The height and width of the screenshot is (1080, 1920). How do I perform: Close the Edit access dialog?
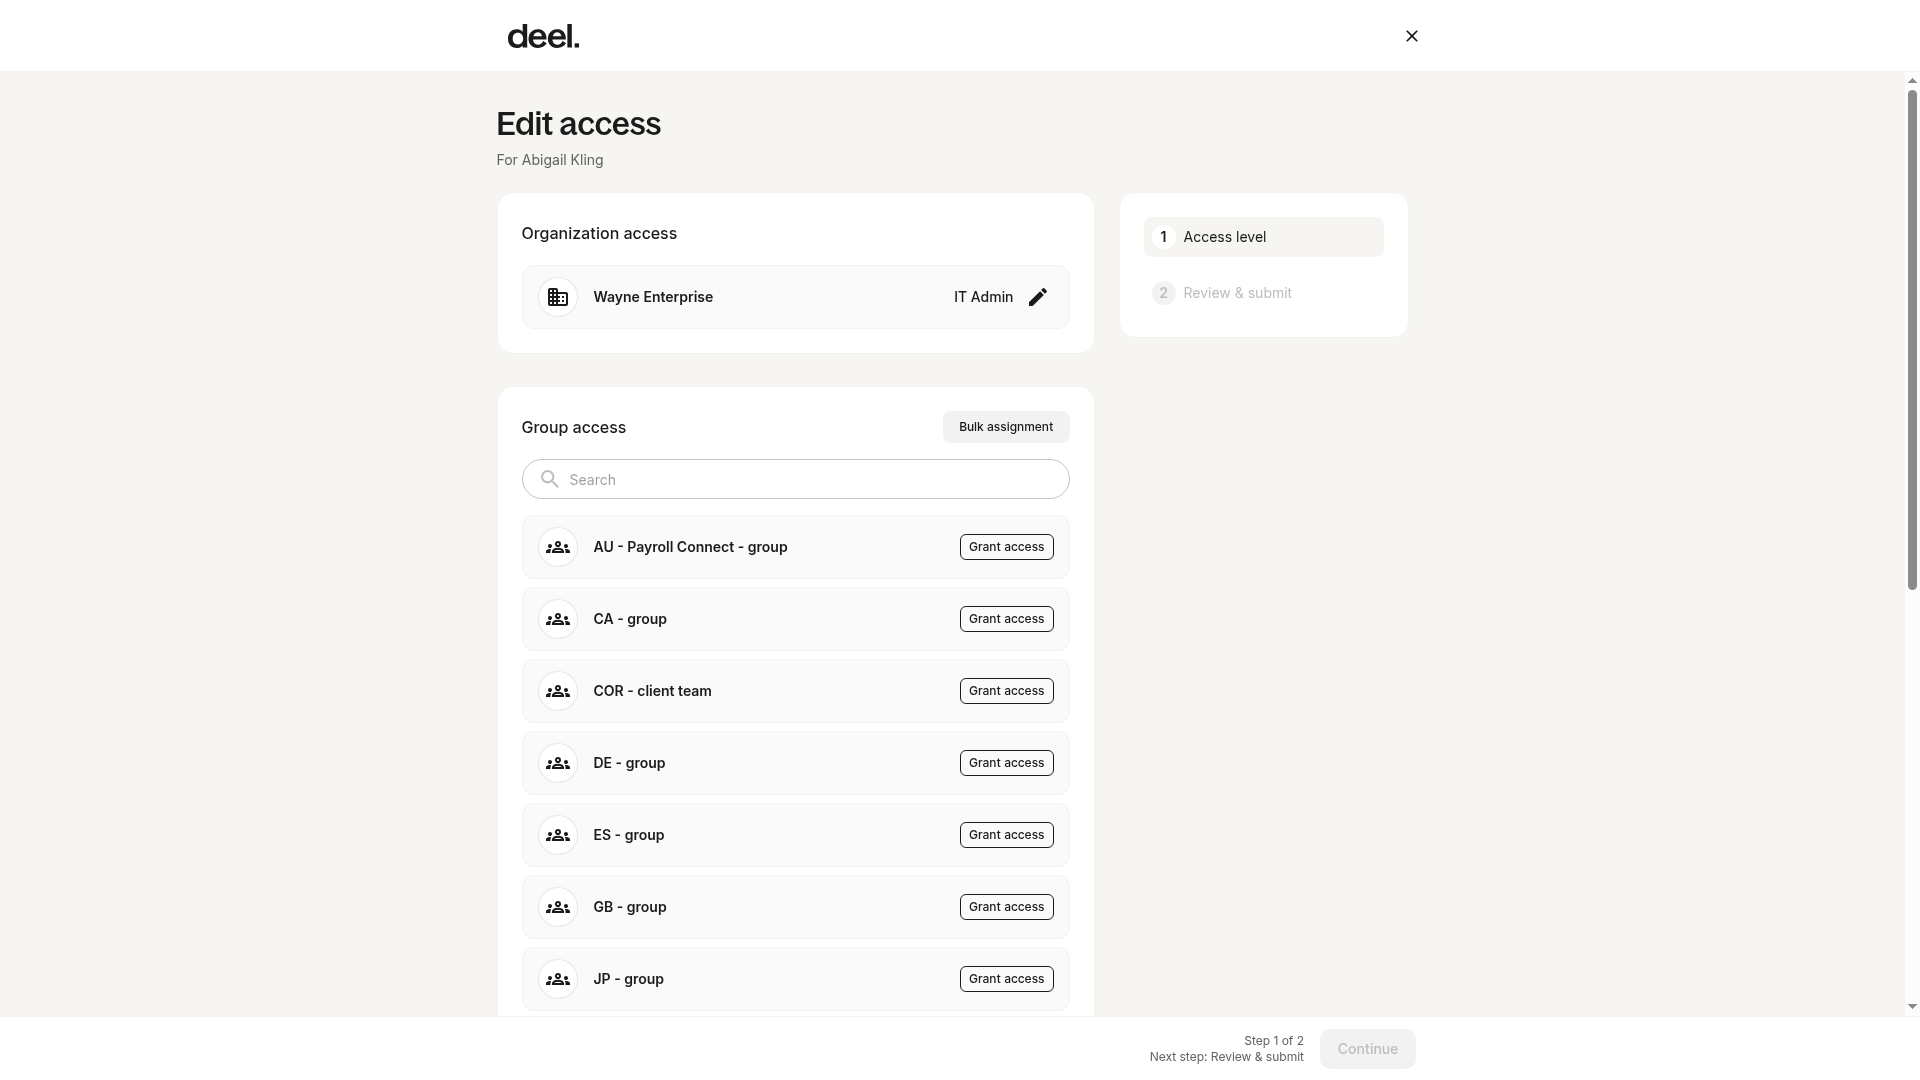click(x=1412, y=36)
